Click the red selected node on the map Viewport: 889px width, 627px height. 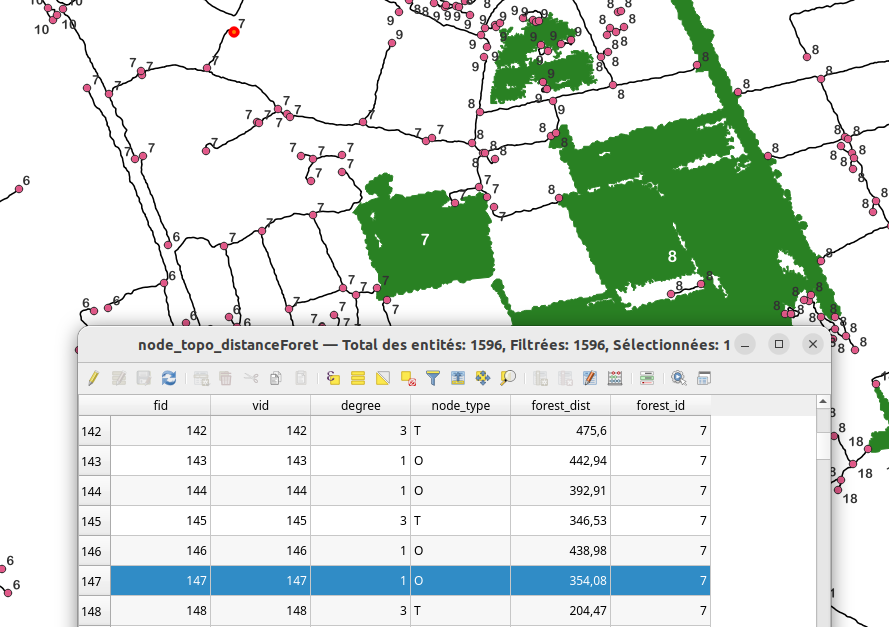pos(234,32)
